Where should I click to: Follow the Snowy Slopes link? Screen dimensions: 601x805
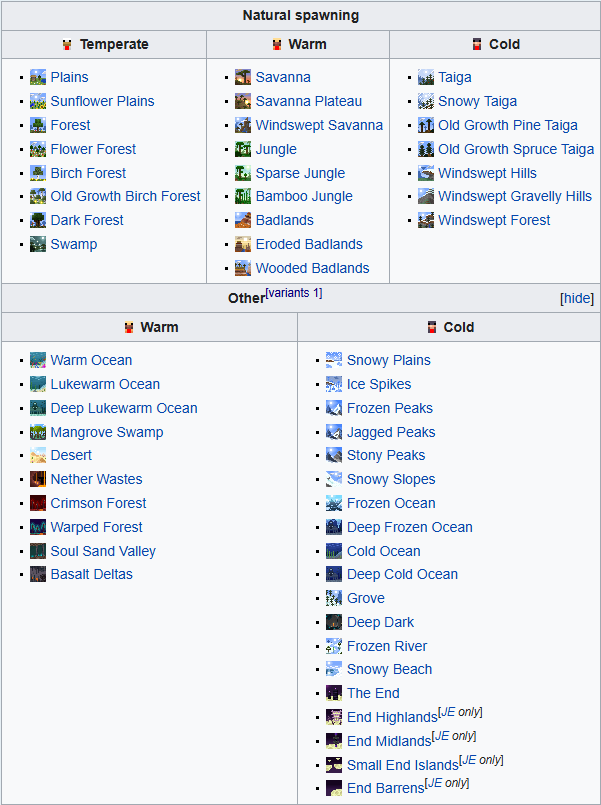pyautogui.click(x=391, y=480)
